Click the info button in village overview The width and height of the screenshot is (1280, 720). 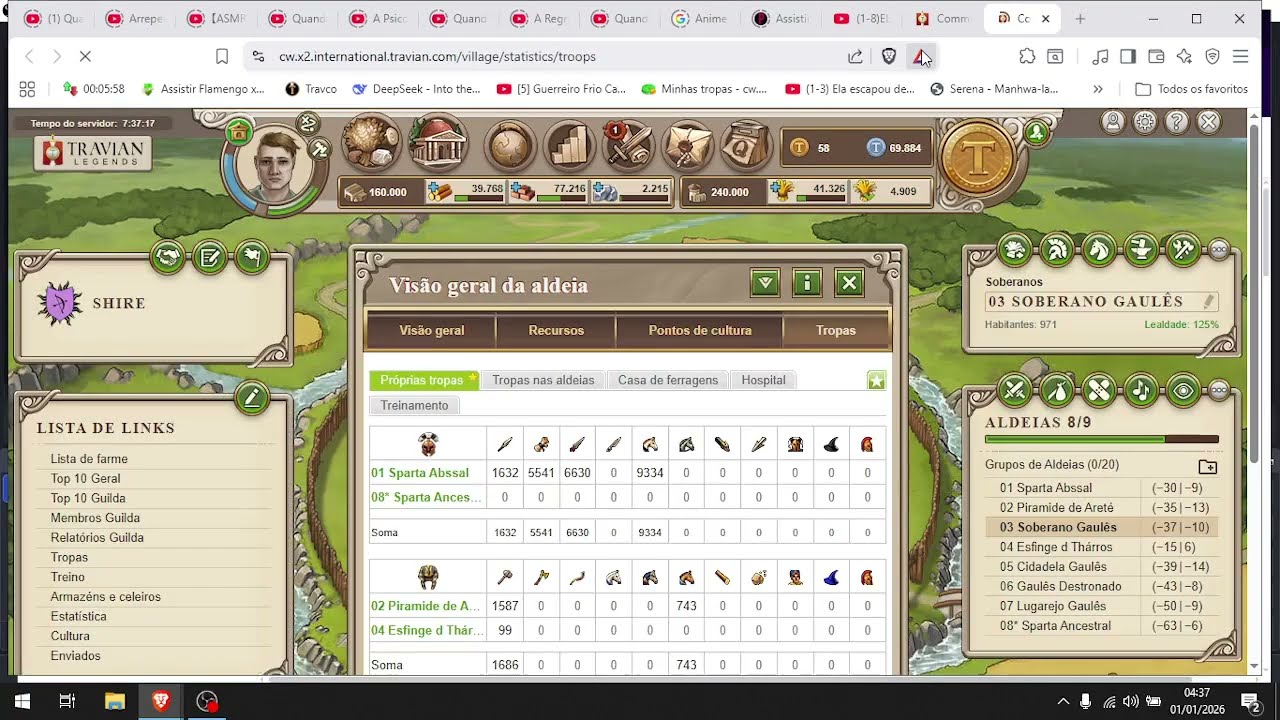[x=807, y=284]
